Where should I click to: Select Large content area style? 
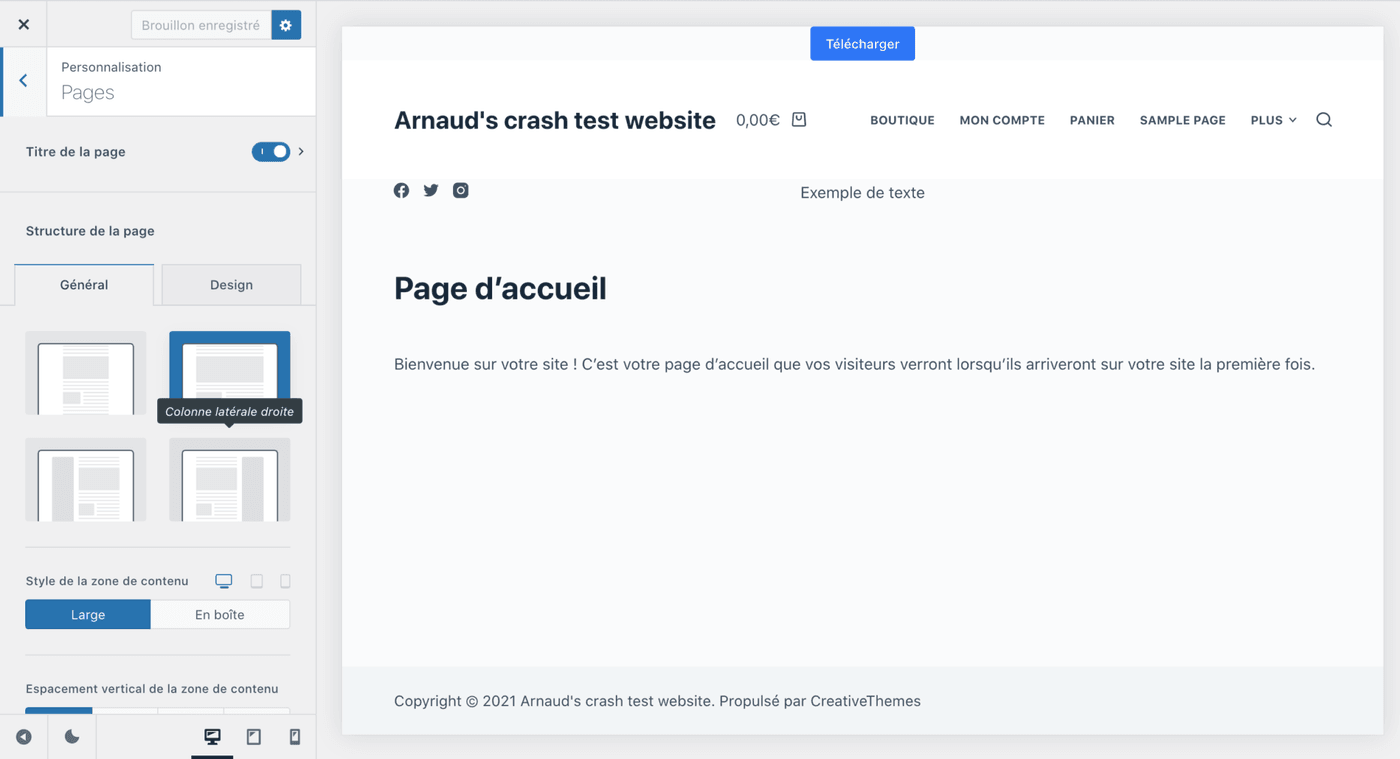point(88,615)
